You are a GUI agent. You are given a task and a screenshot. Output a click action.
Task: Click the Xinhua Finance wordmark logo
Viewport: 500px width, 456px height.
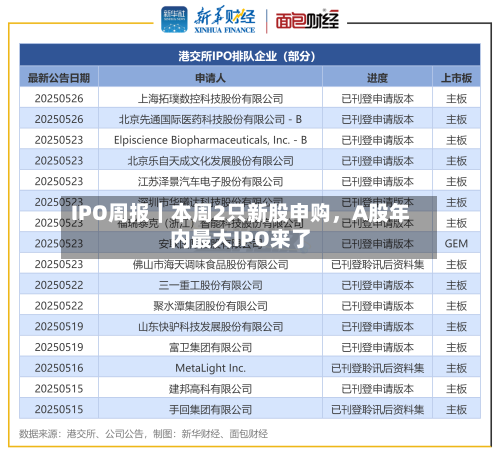tap(225, 20)
